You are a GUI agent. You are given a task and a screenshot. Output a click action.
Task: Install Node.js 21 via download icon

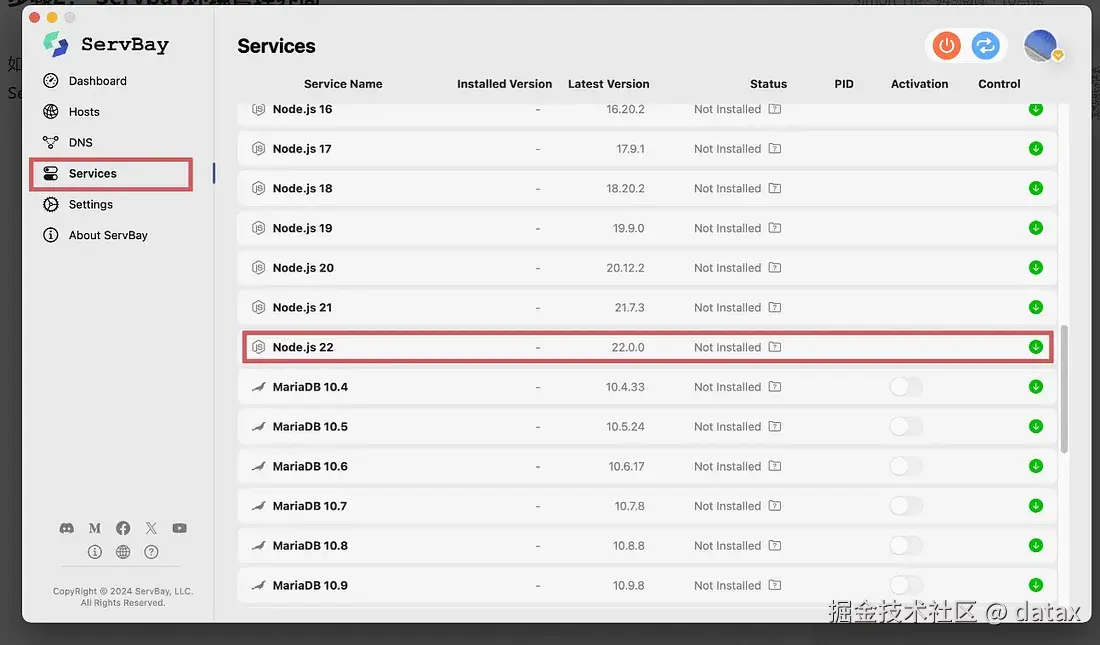[x=1035, y=307]
